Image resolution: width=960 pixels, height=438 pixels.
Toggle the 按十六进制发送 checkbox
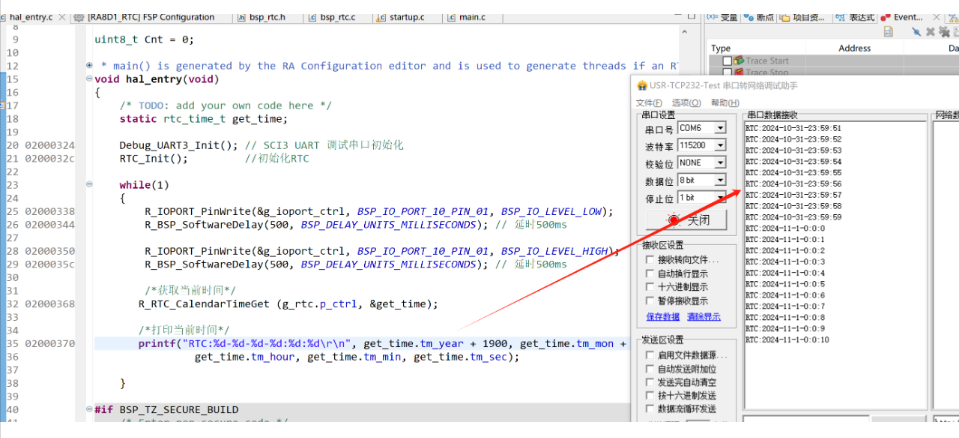(650, 396)
